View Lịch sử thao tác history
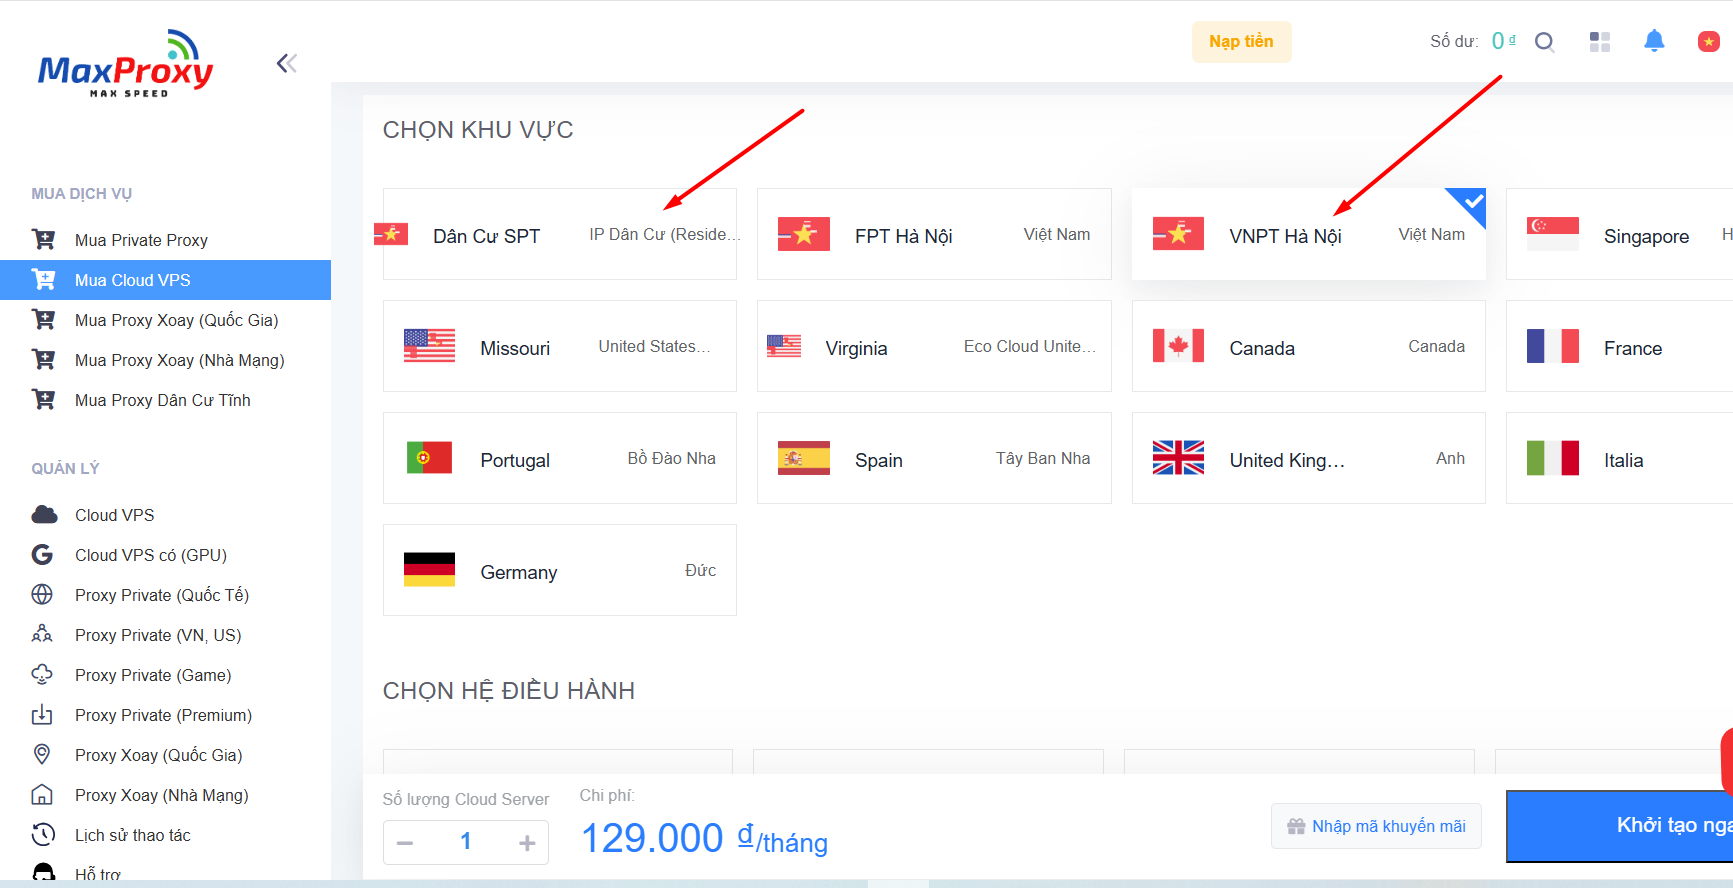The width and height of the screenshot is (1733, 888). click(x=166, y=835)
